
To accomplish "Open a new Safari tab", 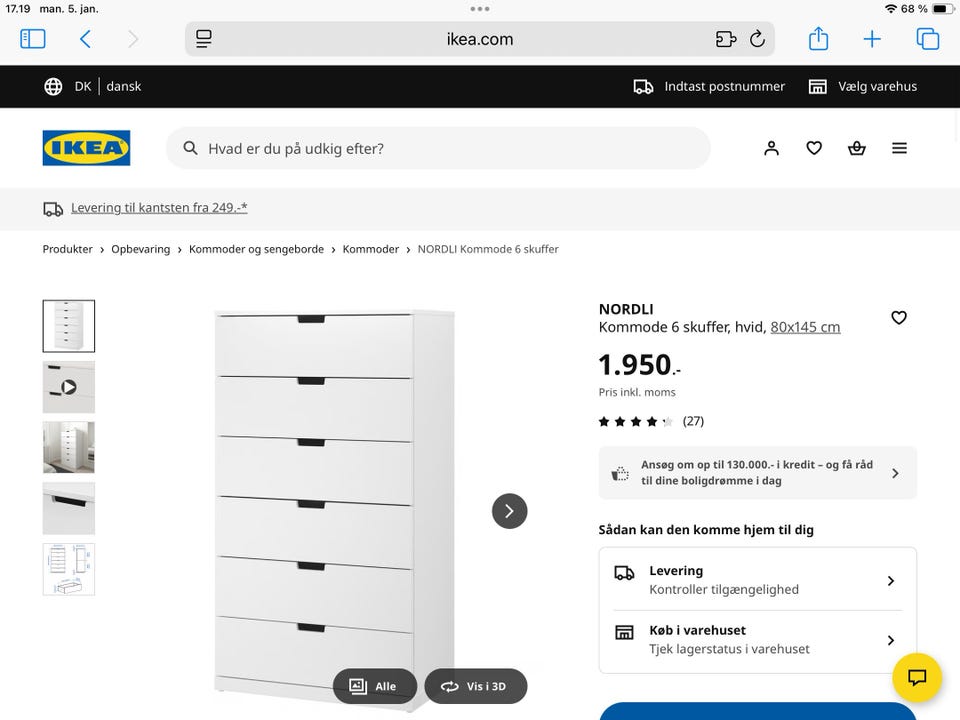I will click(x=872, y=39).
